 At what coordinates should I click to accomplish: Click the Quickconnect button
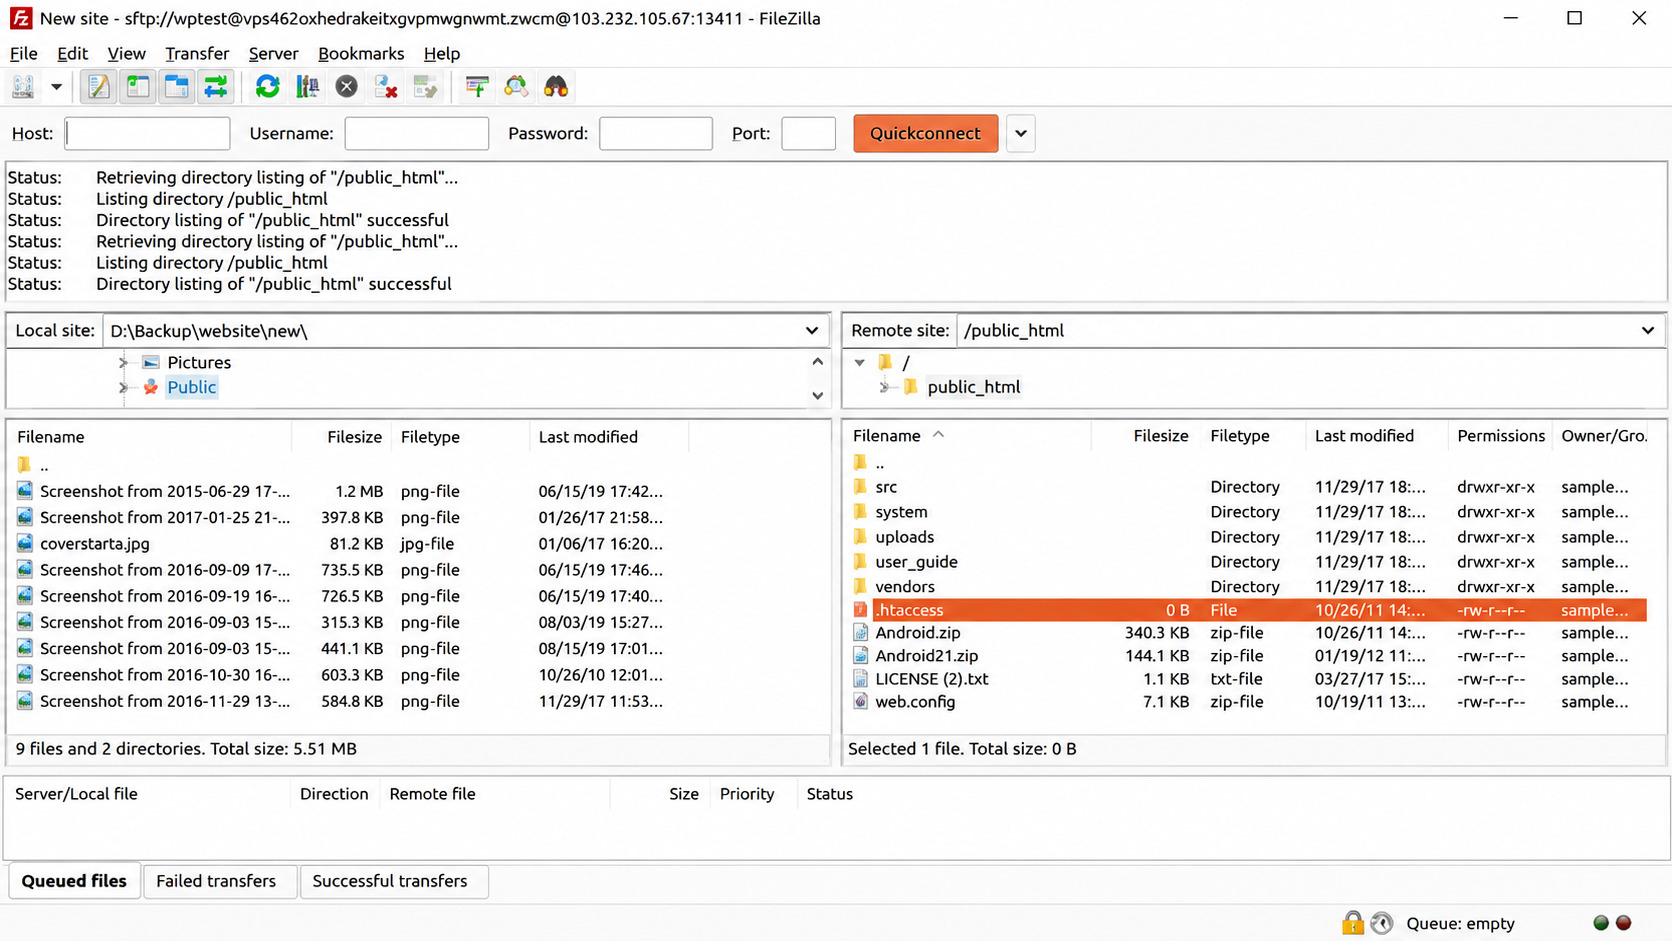click(925, 133)
